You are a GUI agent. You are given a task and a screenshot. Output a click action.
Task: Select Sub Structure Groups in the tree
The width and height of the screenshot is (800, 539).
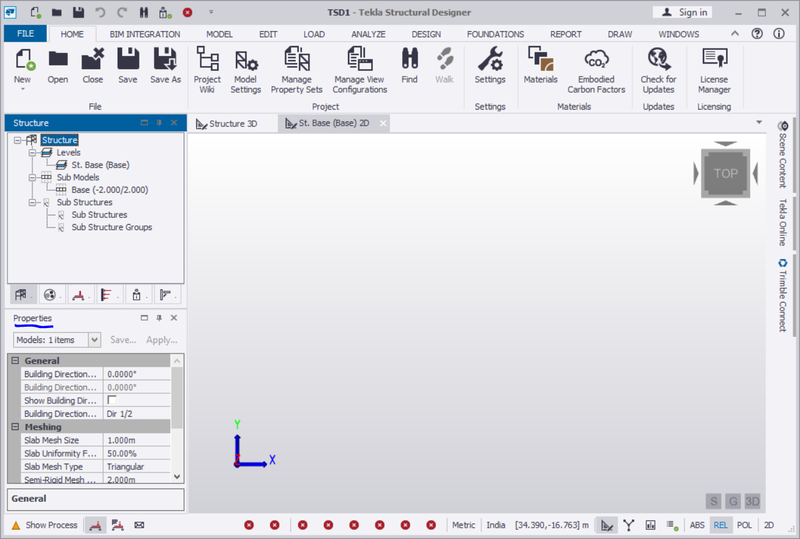tap(112, 227)
